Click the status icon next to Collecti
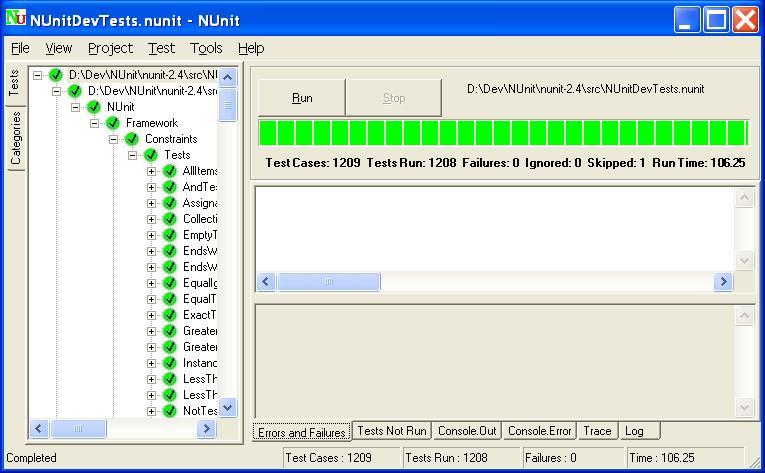This screenshot has width=765, height=473. 169,219
